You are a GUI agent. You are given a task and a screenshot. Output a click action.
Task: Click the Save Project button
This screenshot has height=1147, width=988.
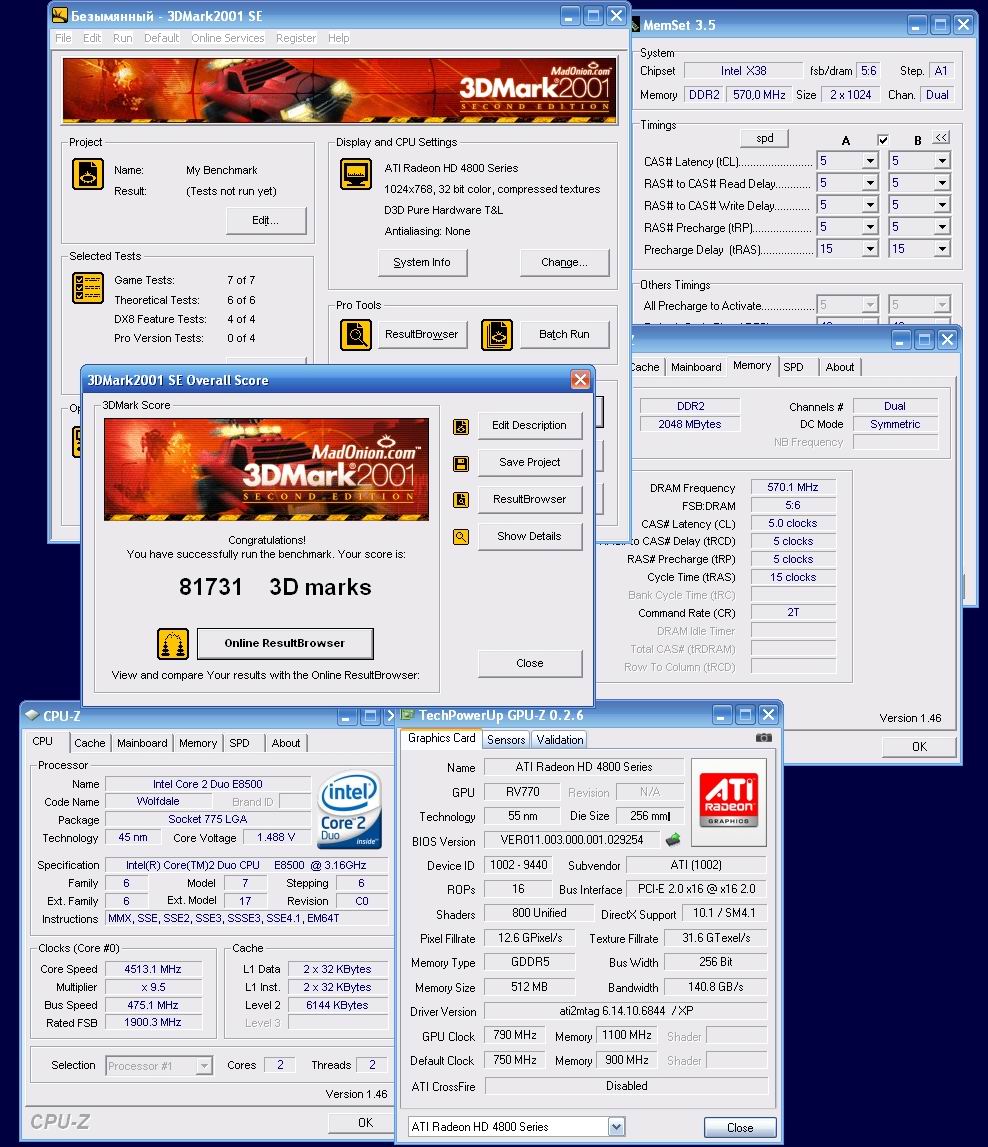point(529,462)
